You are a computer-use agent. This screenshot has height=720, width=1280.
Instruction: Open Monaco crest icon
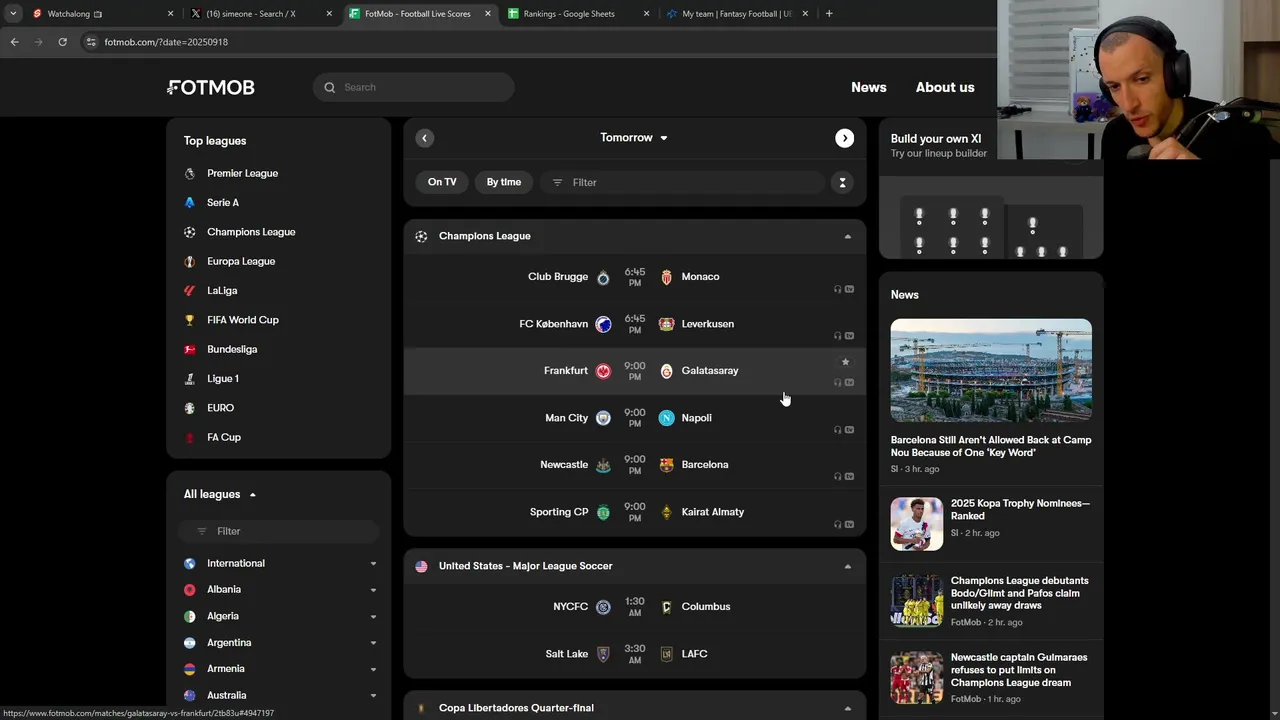pos(667,277)
